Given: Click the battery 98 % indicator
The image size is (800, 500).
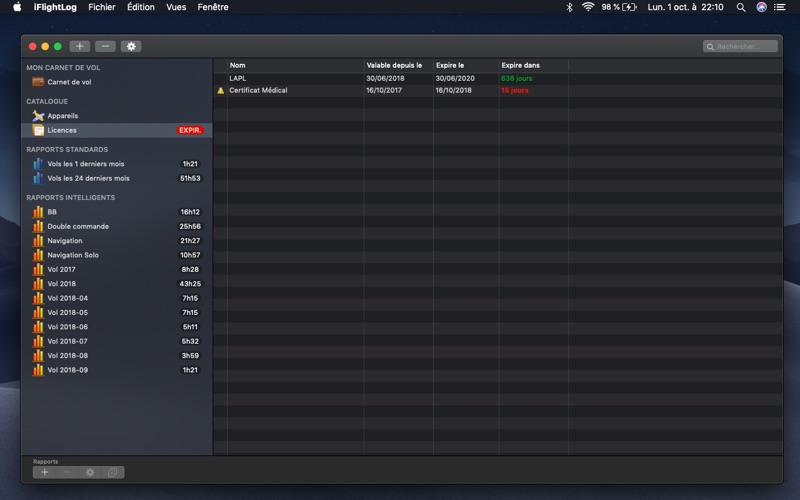Looking at the screenshot, I should pos(618,7).
